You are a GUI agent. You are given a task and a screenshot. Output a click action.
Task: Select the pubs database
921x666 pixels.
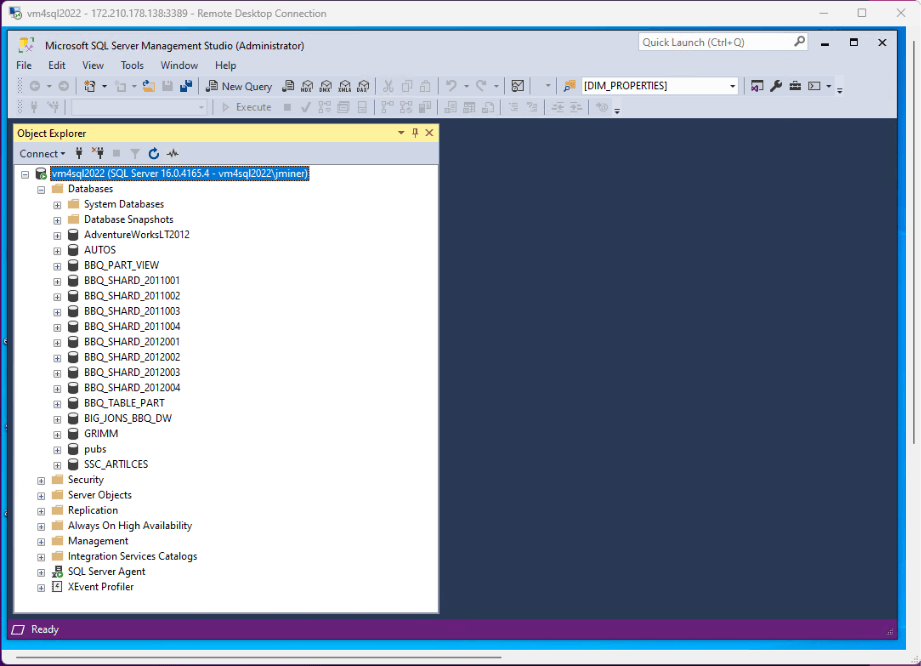pos(95,449)
